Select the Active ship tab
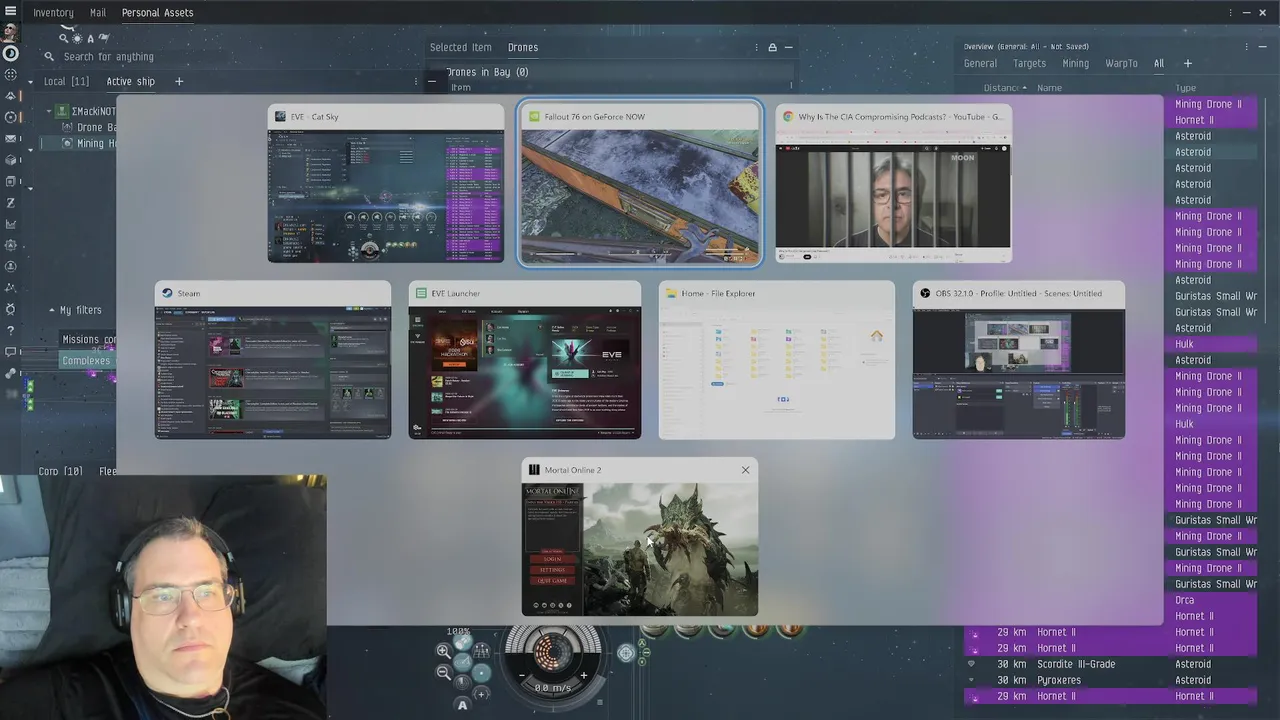 131,81
